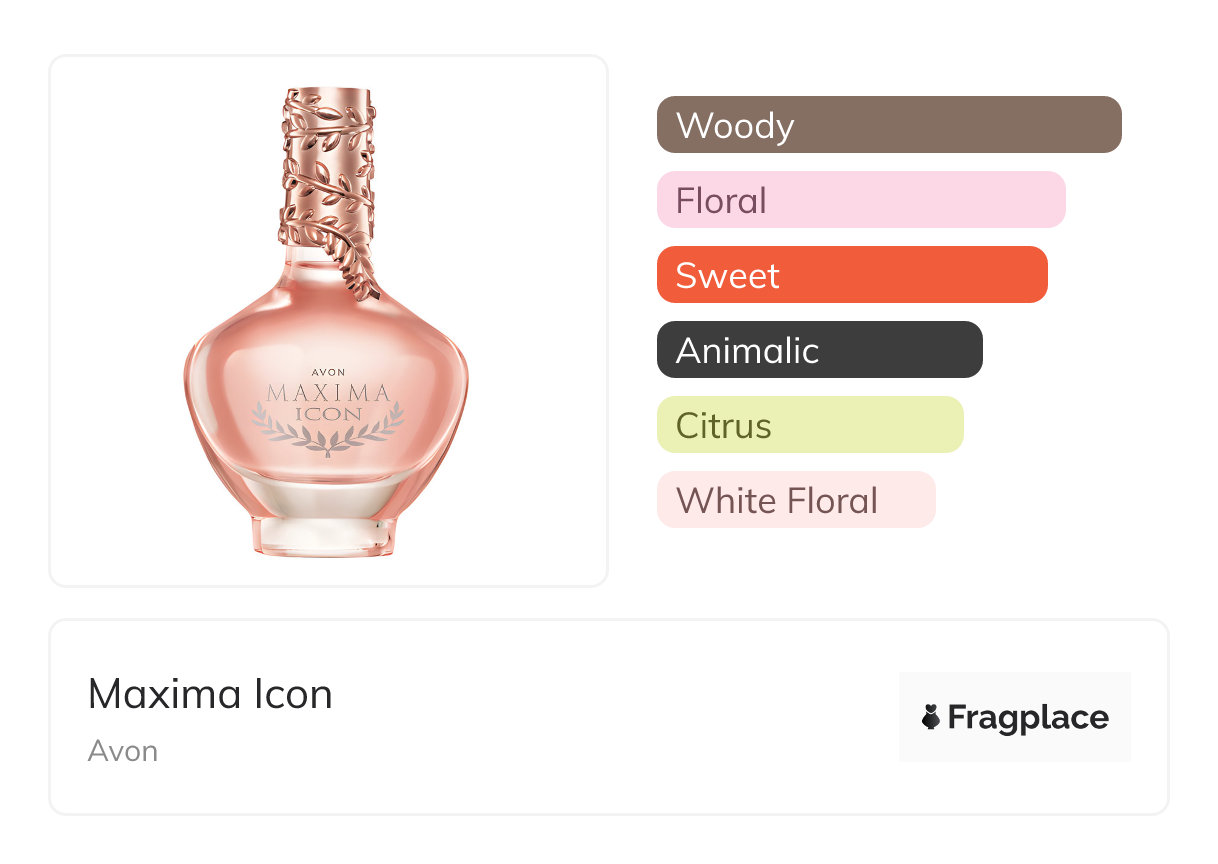The height and width of the screenshot is (864, 1218).
Task: Click the ICON lettering on the bottle
Action: coord(328,412)
